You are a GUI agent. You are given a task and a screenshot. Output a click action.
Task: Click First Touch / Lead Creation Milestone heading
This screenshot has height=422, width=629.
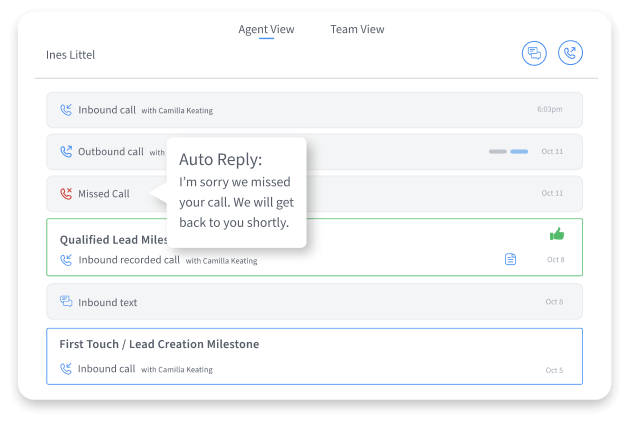[x=159, y=344]
